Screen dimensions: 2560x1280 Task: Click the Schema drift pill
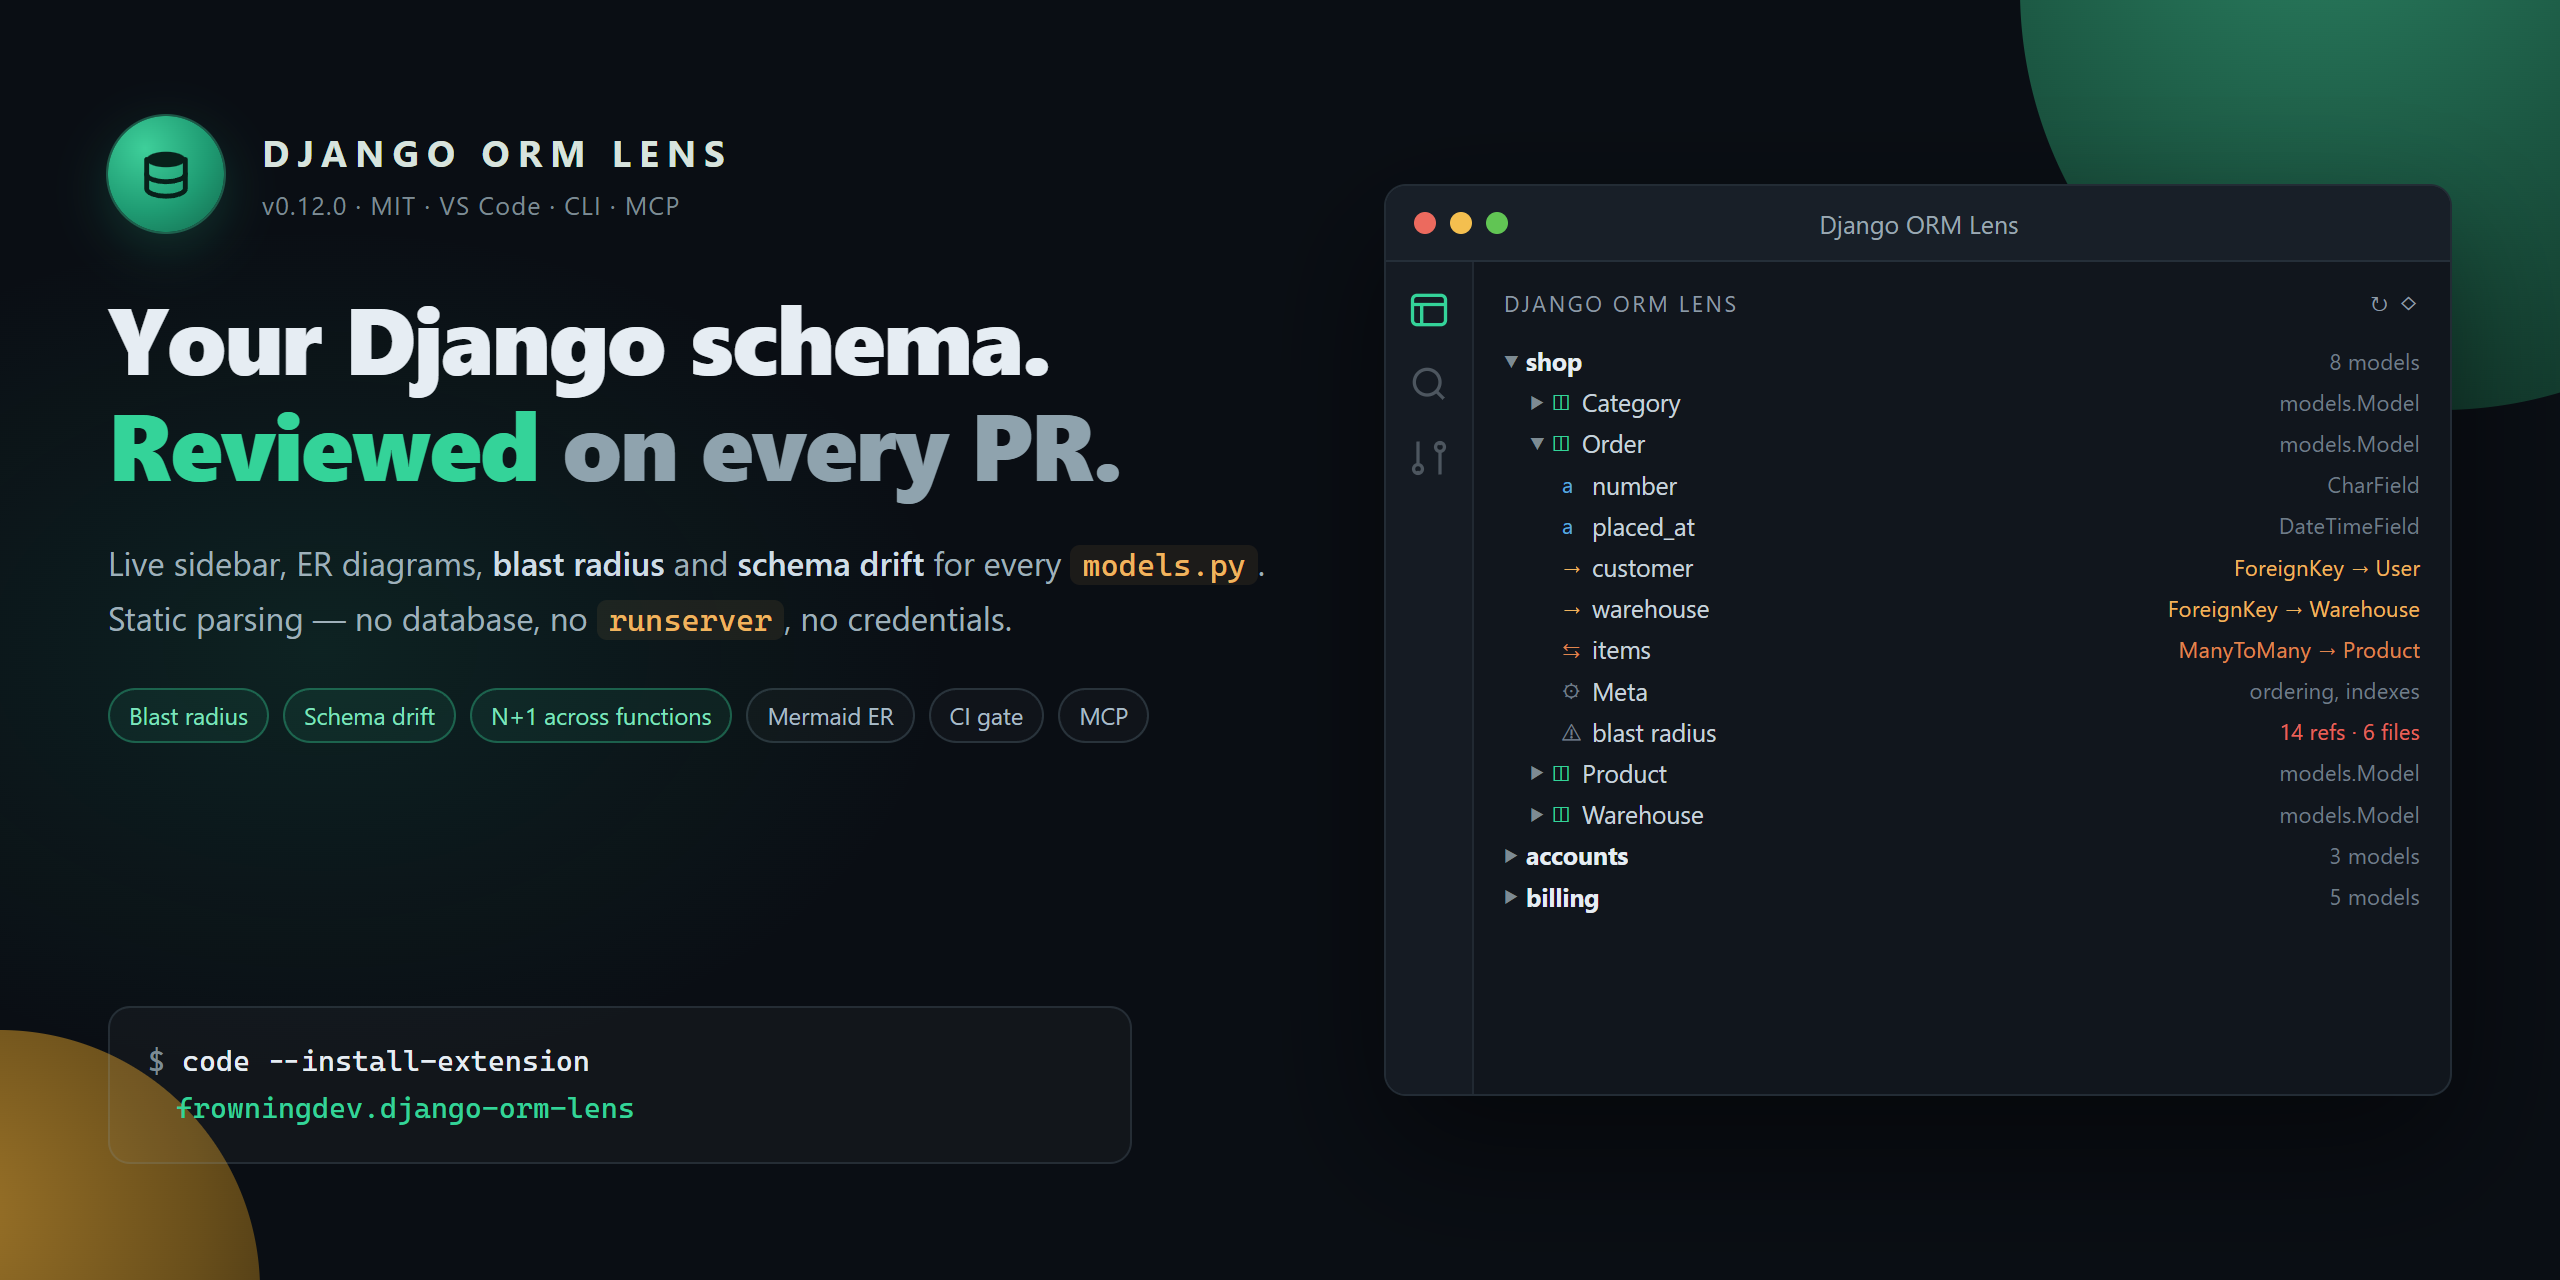(x=369, y=716)
